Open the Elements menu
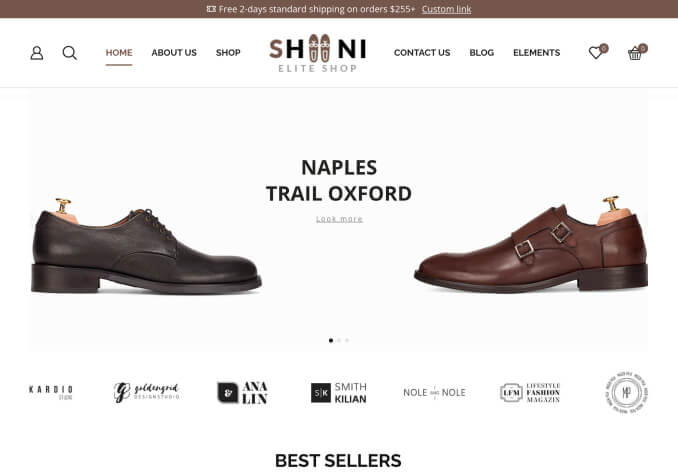 [537, 53]
